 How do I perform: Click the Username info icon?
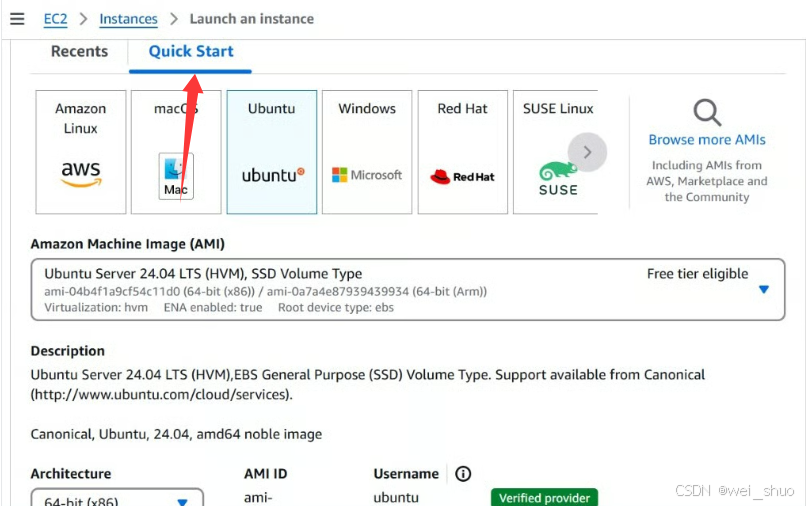463,474
